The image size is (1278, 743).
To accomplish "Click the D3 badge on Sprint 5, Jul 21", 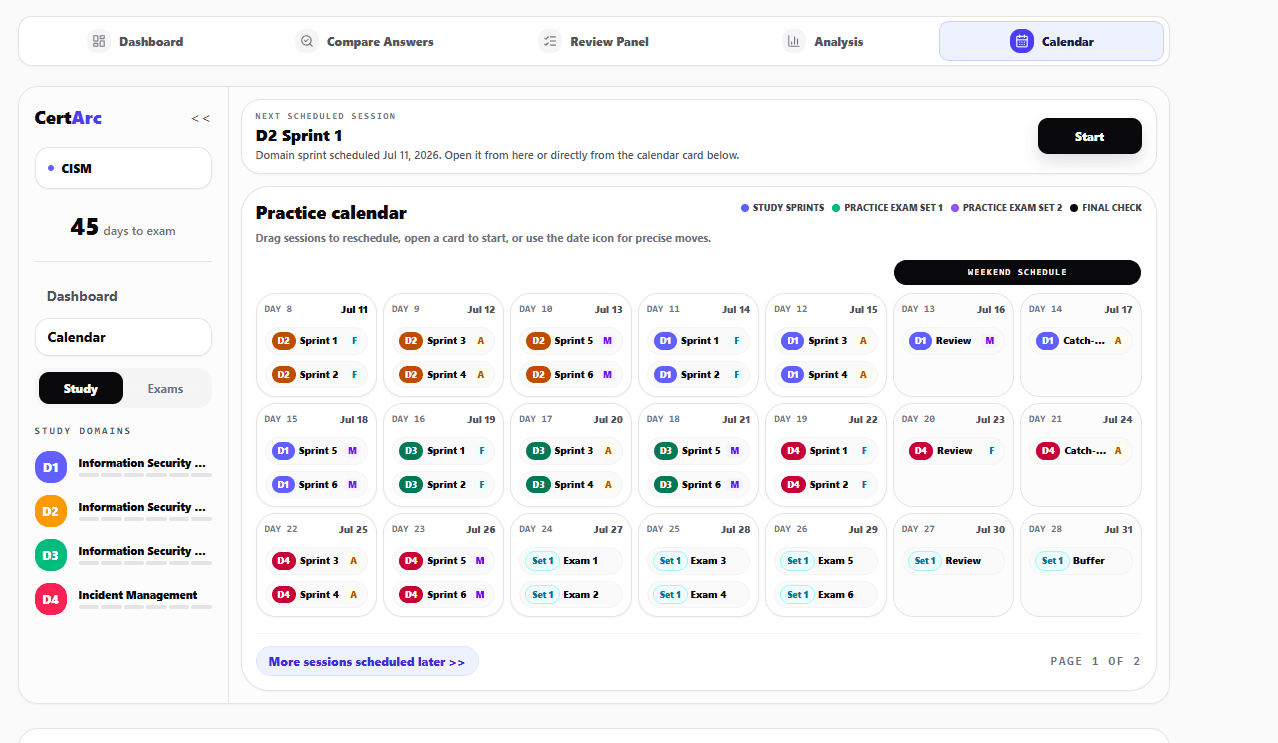I will pyautogui.click(x=665, y=451).
